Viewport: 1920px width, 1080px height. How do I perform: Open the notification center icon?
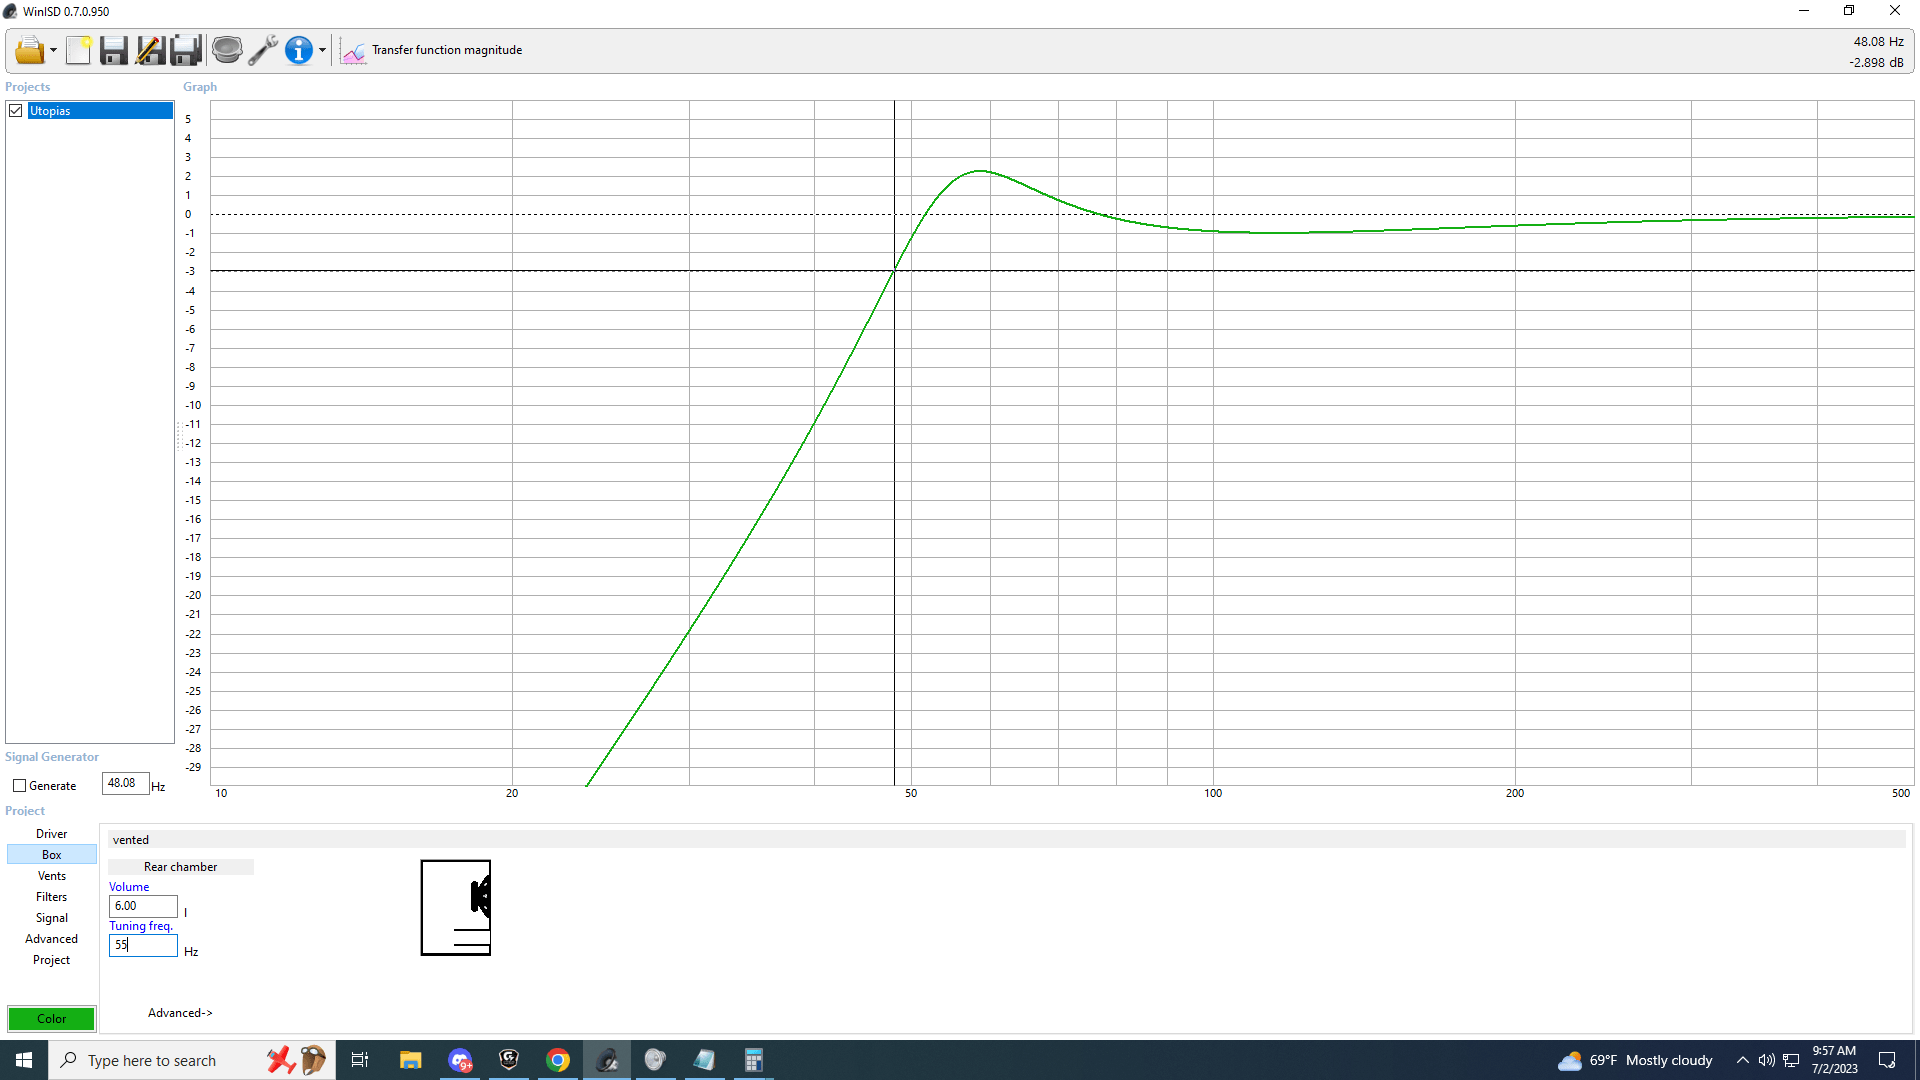pos(1888,1060)
